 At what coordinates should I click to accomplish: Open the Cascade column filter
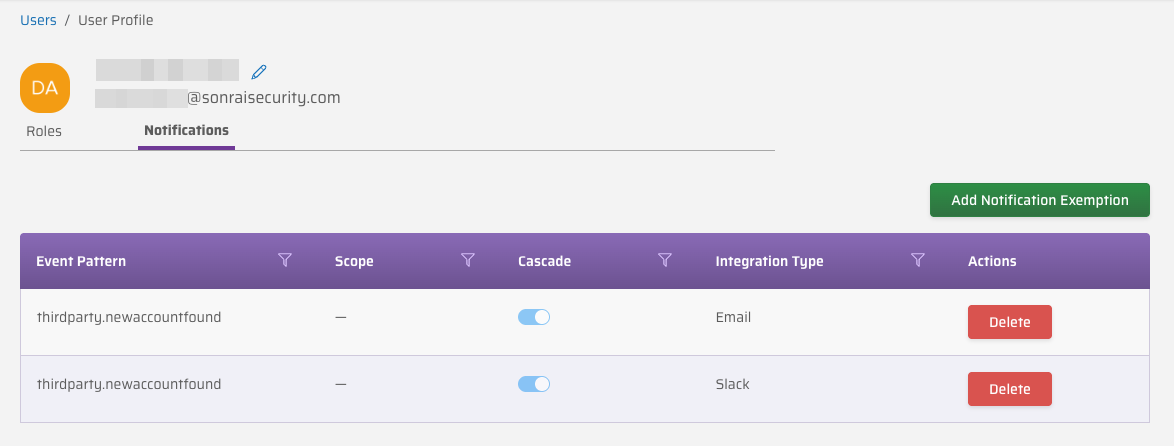point(664,261)
